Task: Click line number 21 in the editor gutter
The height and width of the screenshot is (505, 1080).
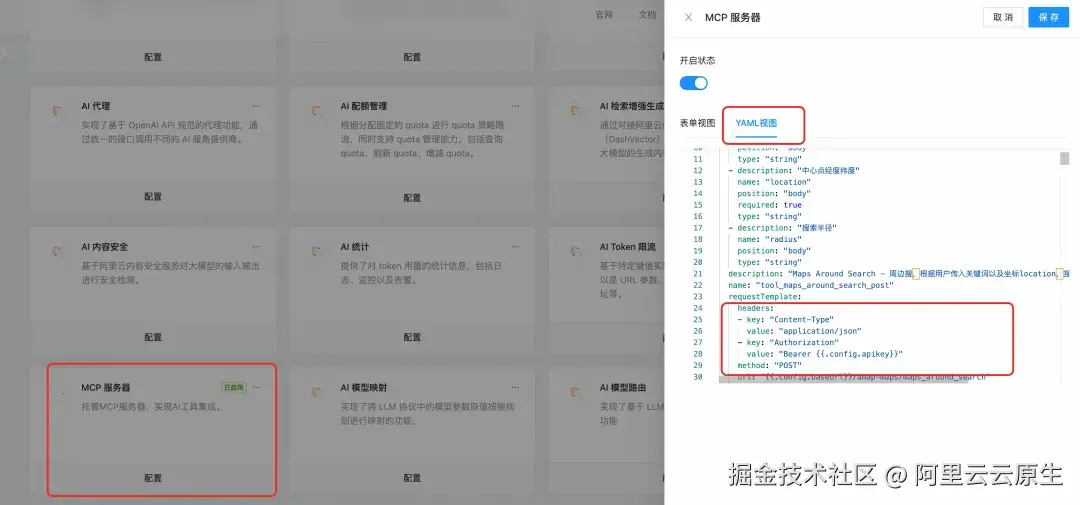Action: [698, 274]
